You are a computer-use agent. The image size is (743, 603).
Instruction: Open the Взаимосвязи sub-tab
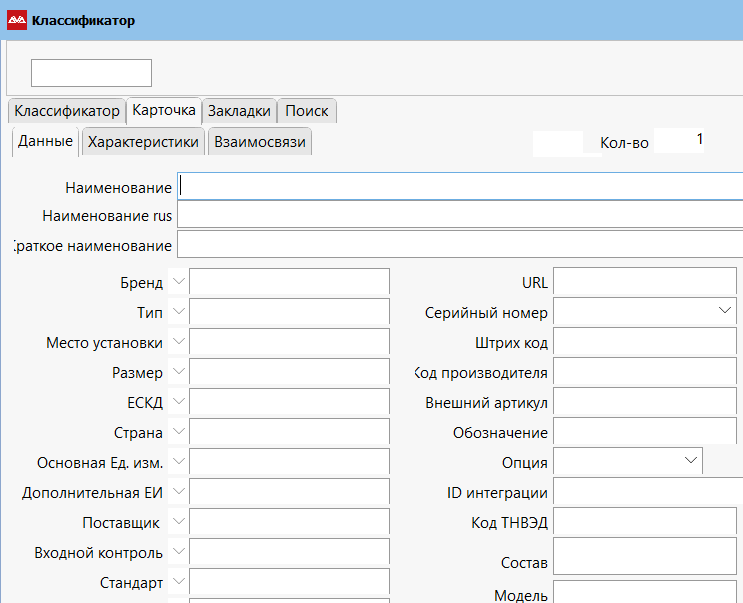[259, 142]
